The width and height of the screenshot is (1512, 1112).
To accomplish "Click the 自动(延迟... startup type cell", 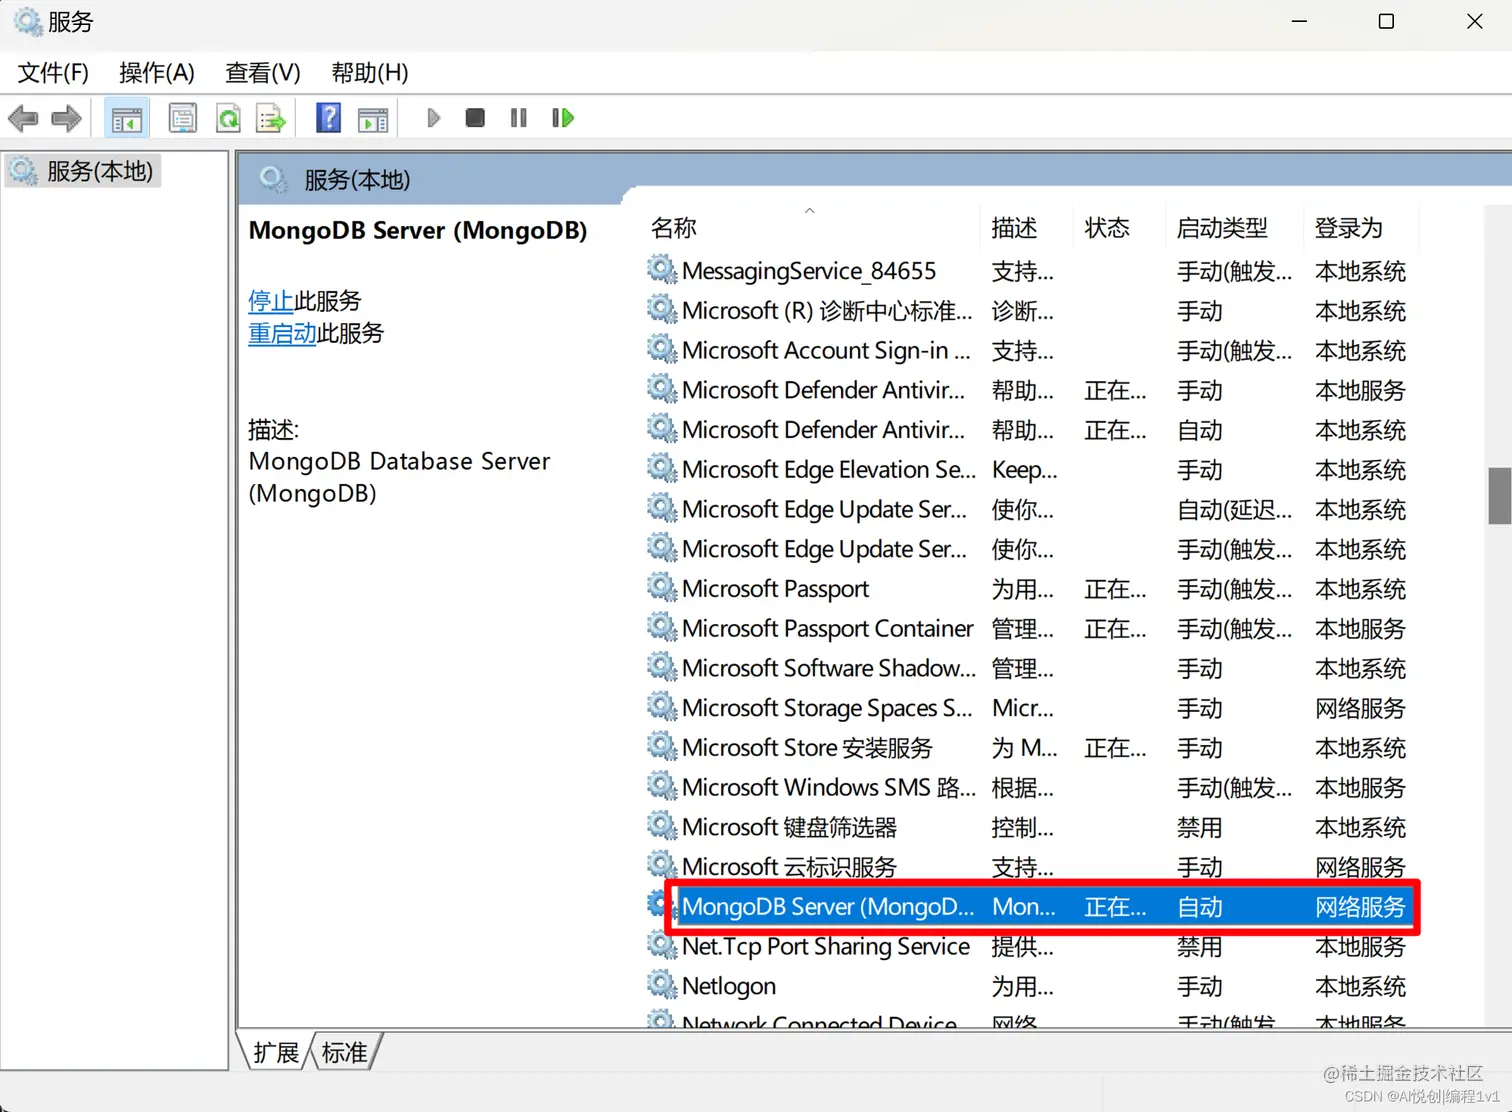I will (1235, 510).
